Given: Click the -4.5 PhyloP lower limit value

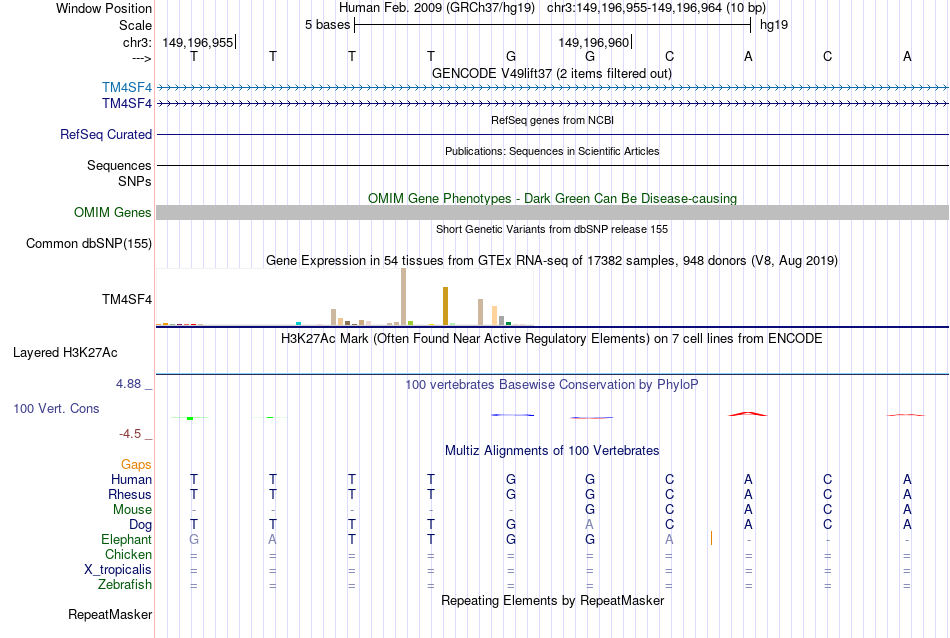Looking at the screenshot, I should coord(130,434).
